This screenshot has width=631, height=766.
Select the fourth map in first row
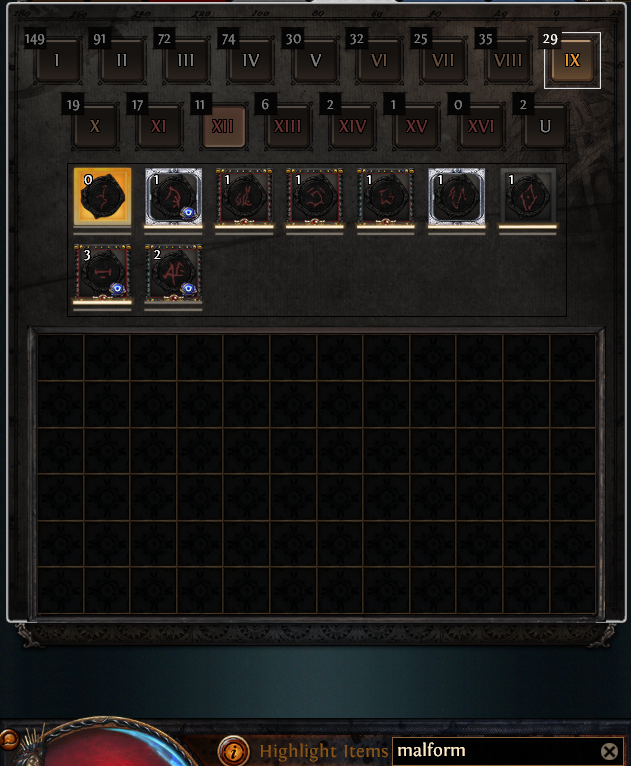pos(315,196)
